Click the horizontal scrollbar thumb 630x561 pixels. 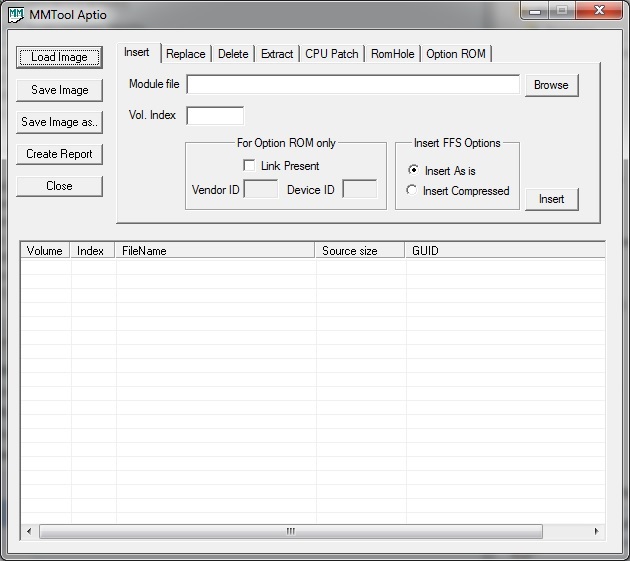(291, 531)
